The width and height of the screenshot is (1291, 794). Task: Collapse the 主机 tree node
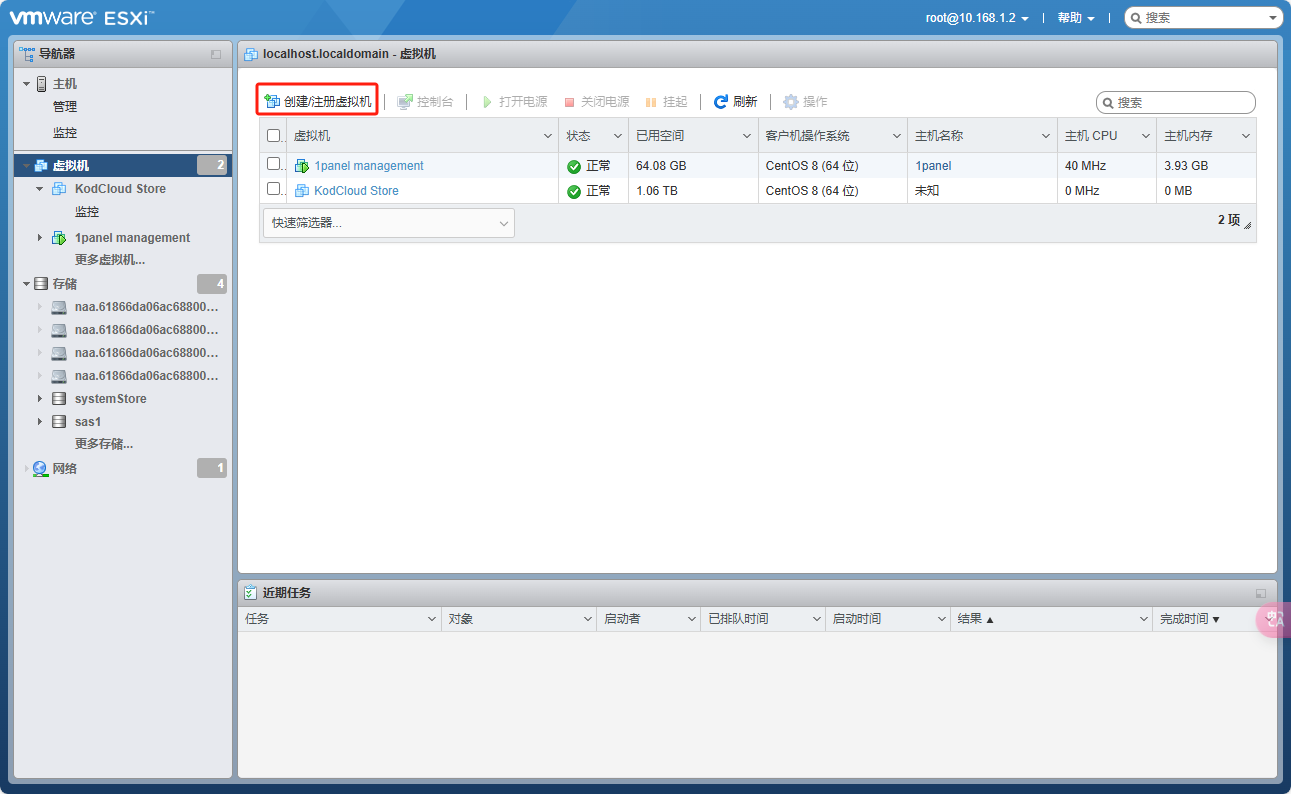coord(27,84)
